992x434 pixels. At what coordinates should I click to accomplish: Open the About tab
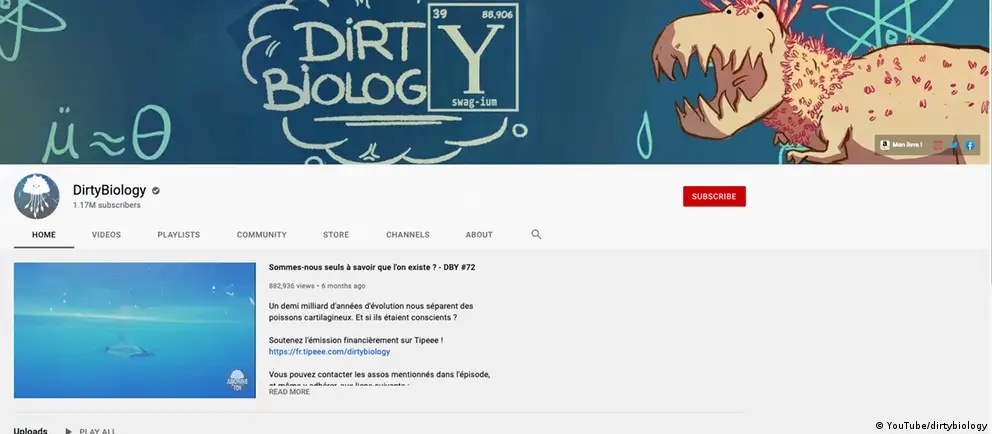pyautogui.click(x=479, y=235)
